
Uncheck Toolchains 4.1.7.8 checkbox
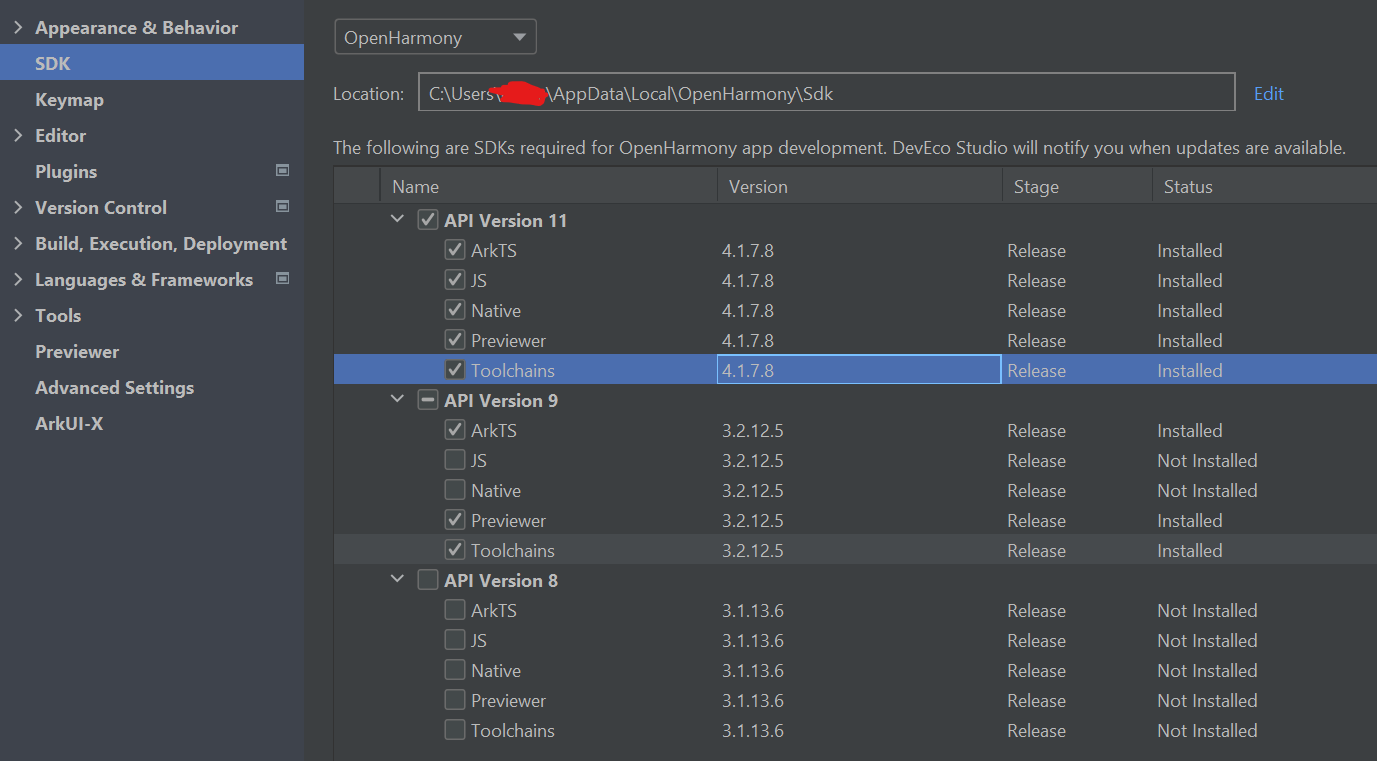455,370
